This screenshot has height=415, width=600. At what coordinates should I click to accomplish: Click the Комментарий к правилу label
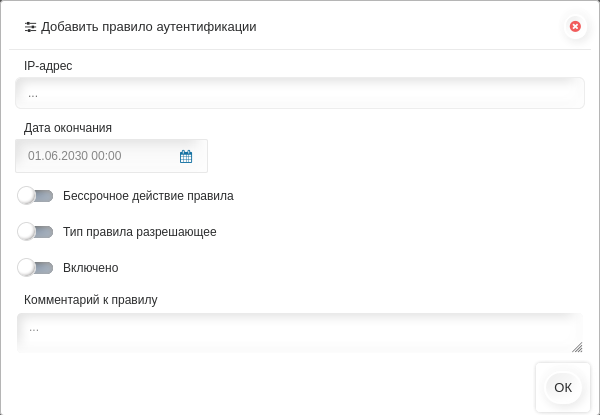point(91,300)
